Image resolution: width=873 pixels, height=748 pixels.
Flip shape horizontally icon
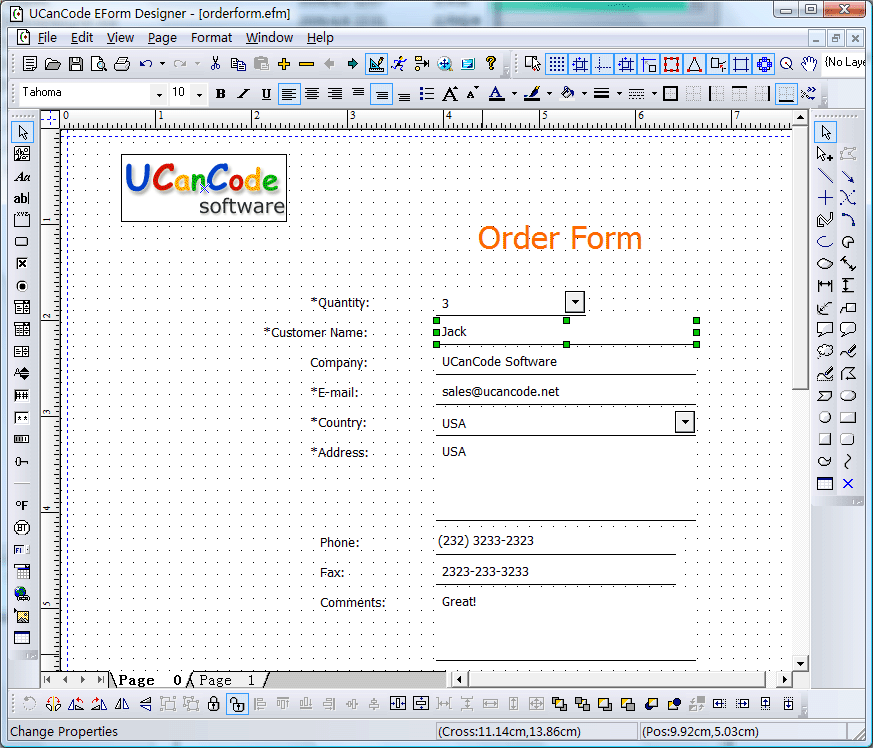pyautogui.click(x=122, y=704)
